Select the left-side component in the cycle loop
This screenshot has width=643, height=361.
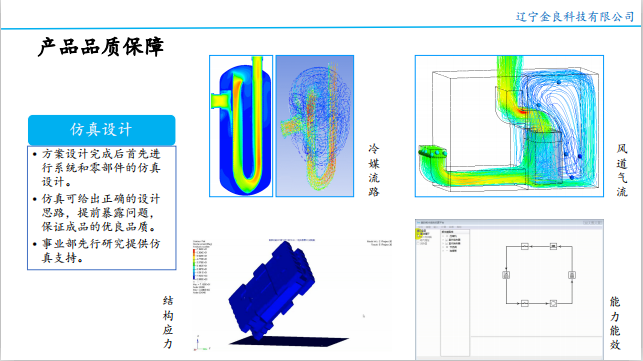pos(506,275)
